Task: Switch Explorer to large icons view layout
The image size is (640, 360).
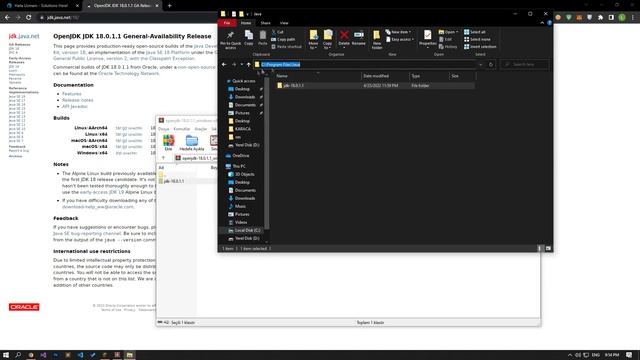Action: 548,248
